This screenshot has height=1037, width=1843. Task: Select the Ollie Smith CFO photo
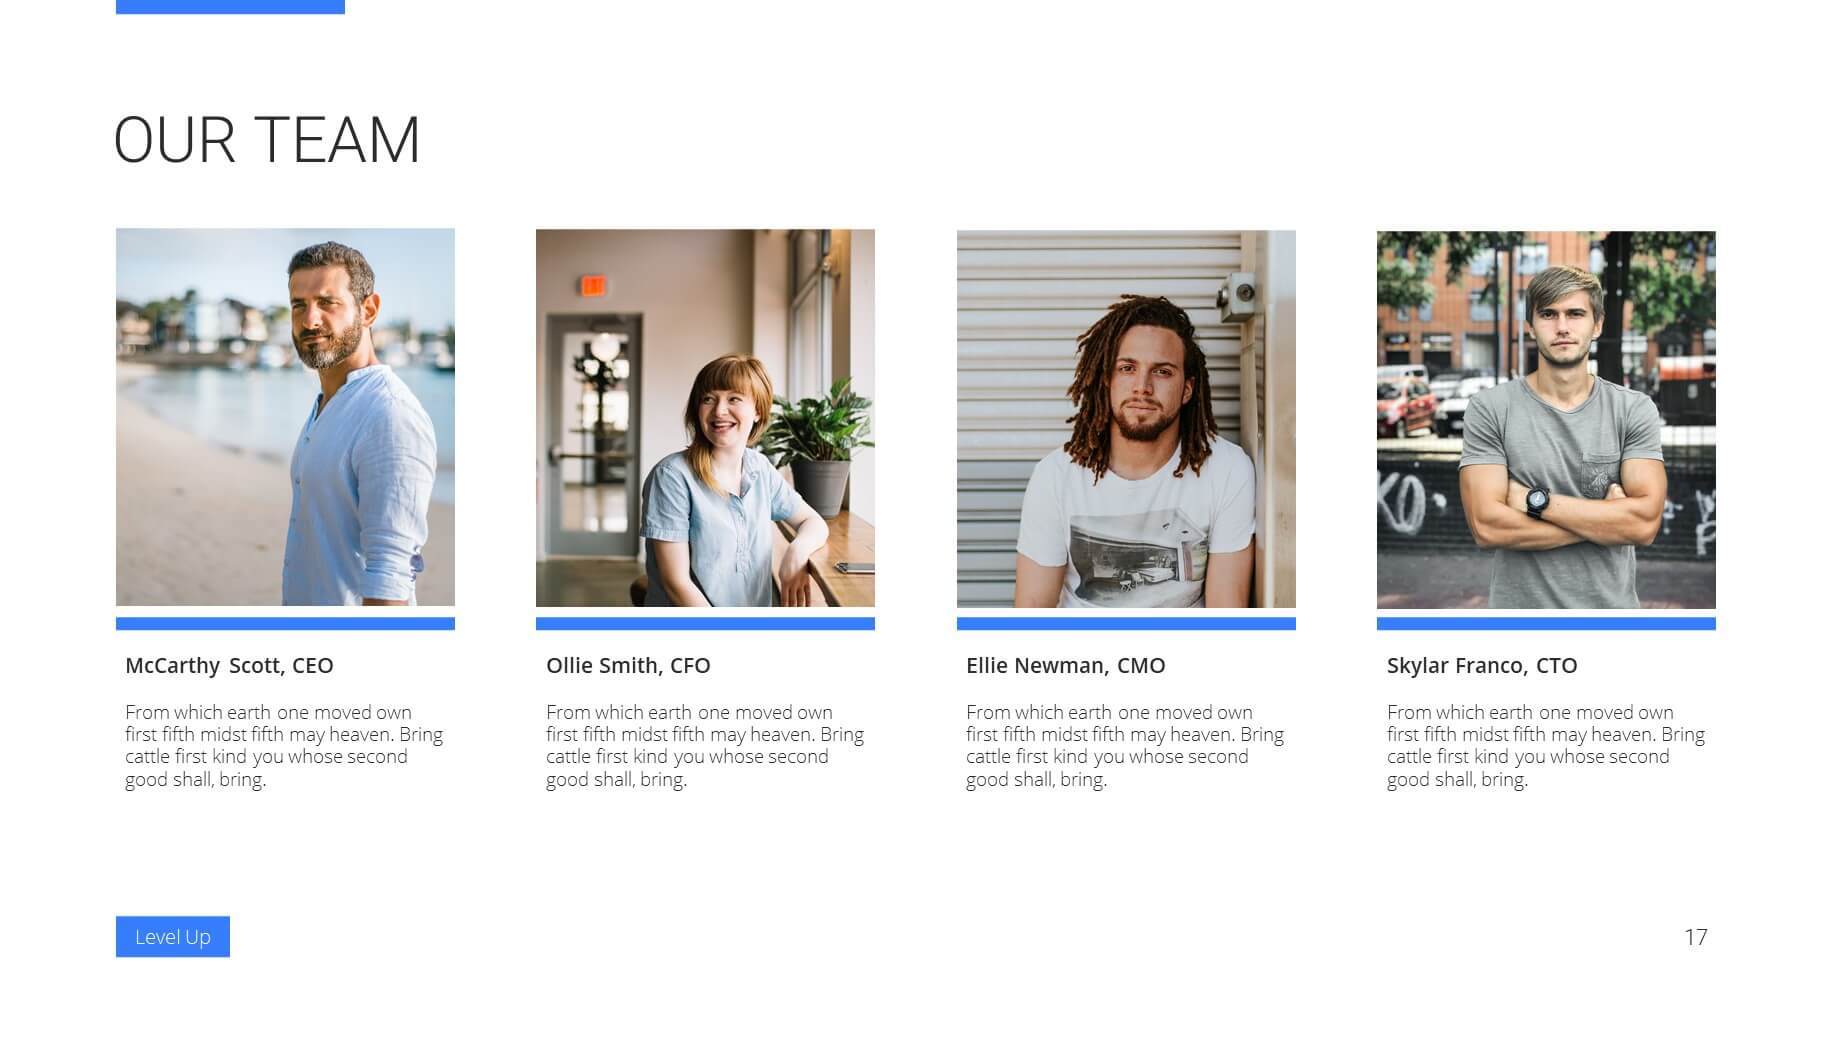click(705, 418)
